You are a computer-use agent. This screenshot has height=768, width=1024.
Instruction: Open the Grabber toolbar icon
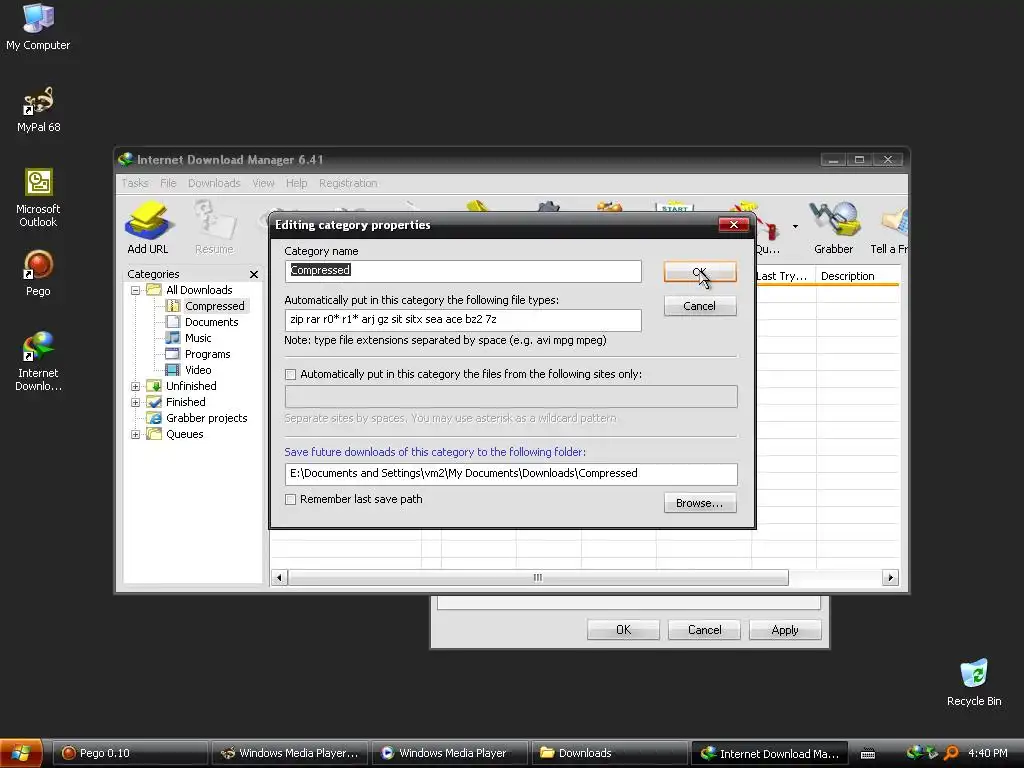tap(833, 227)
